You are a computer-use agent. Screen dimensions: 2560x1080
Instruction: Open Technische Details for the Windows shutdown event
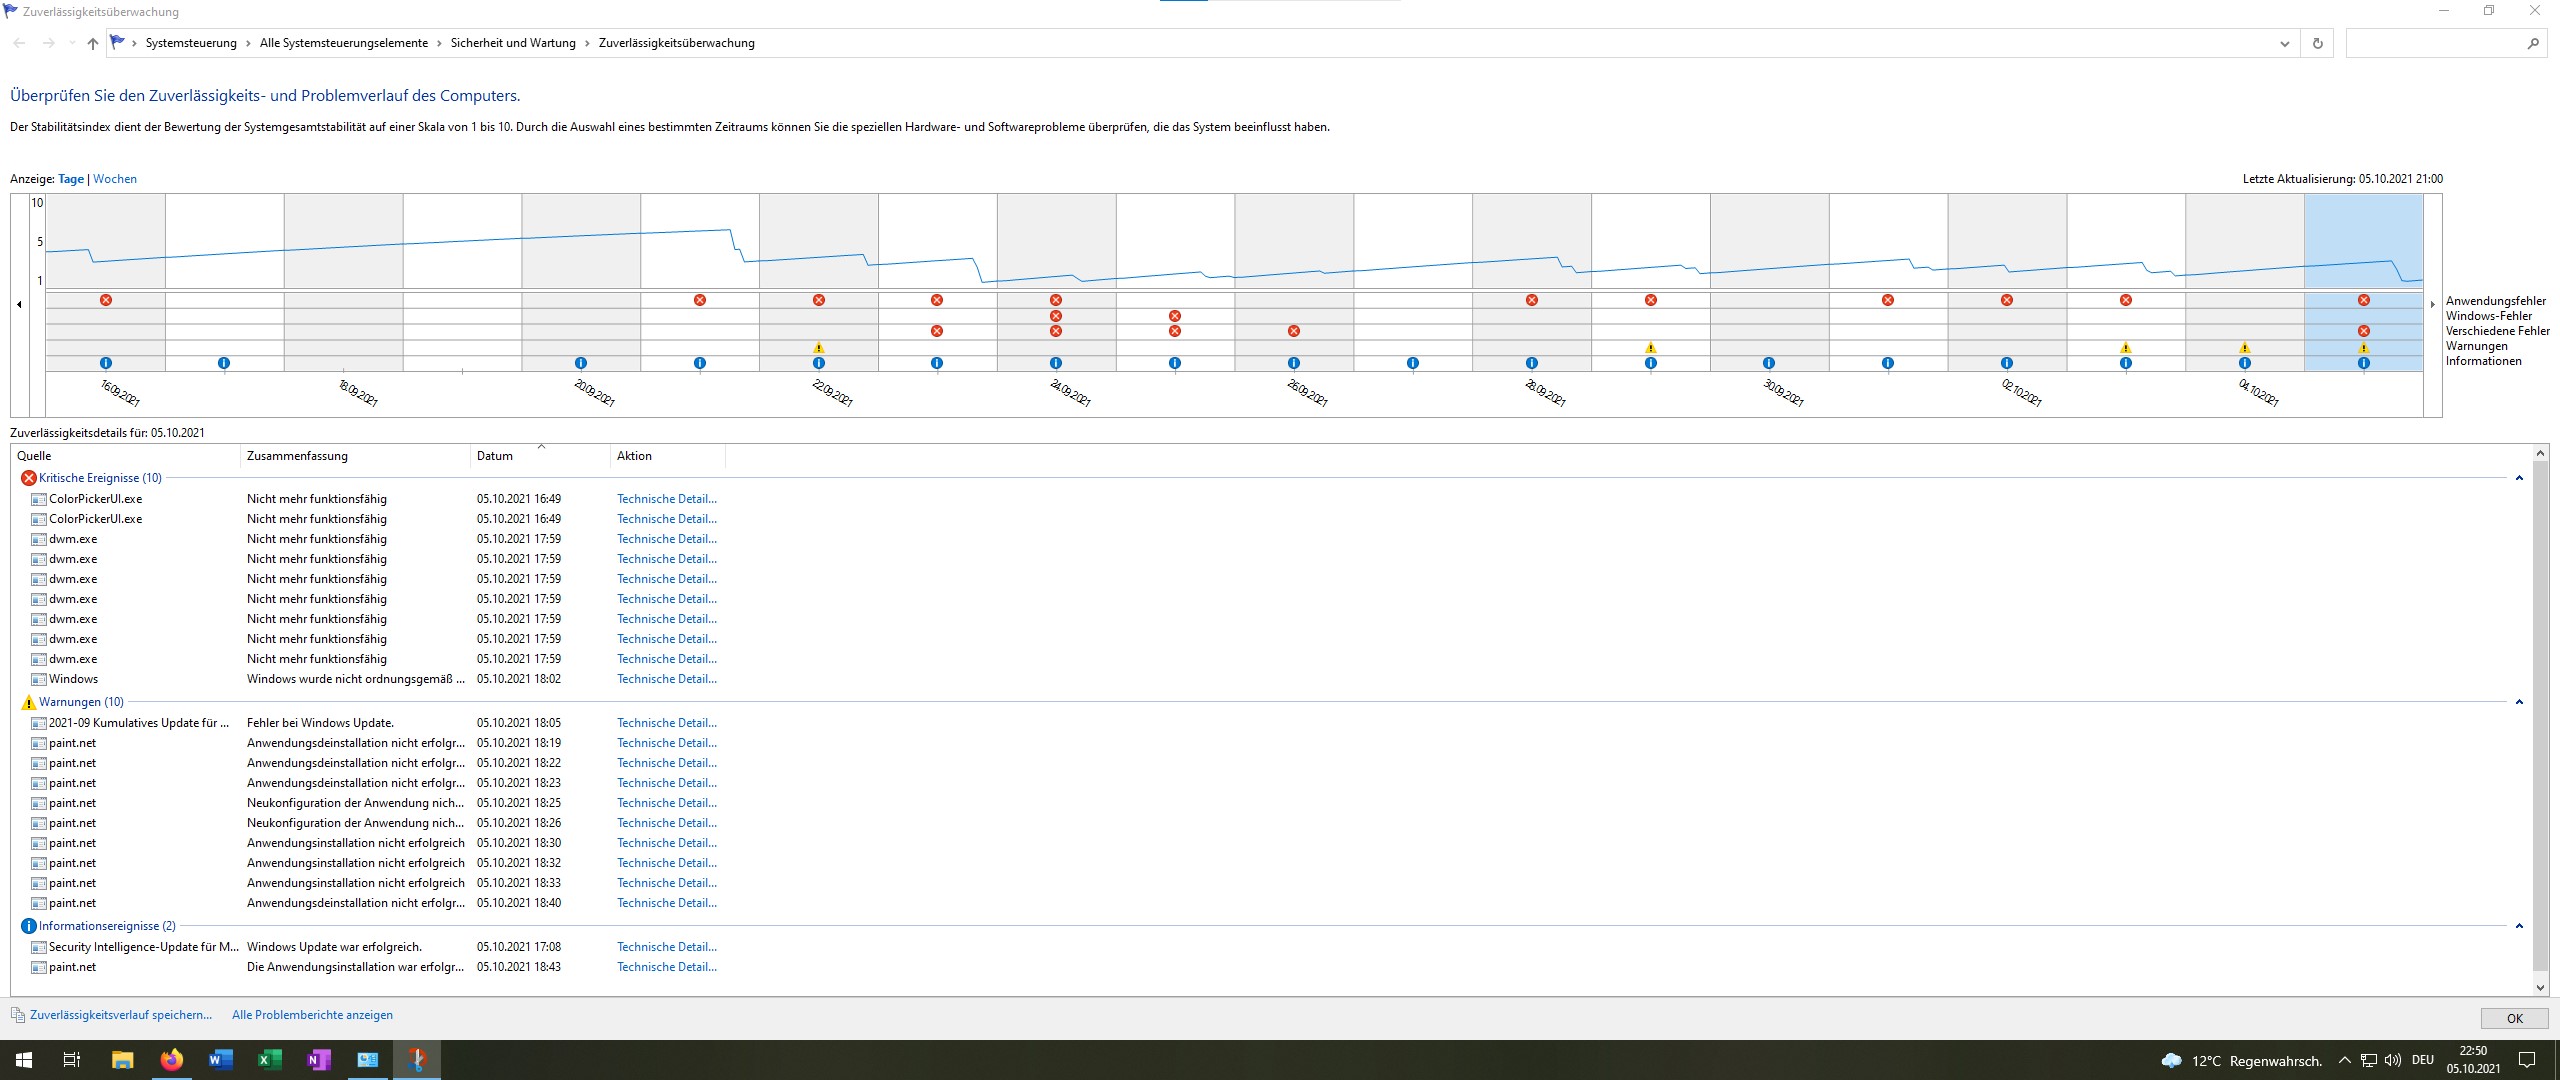tap(666, 679)
